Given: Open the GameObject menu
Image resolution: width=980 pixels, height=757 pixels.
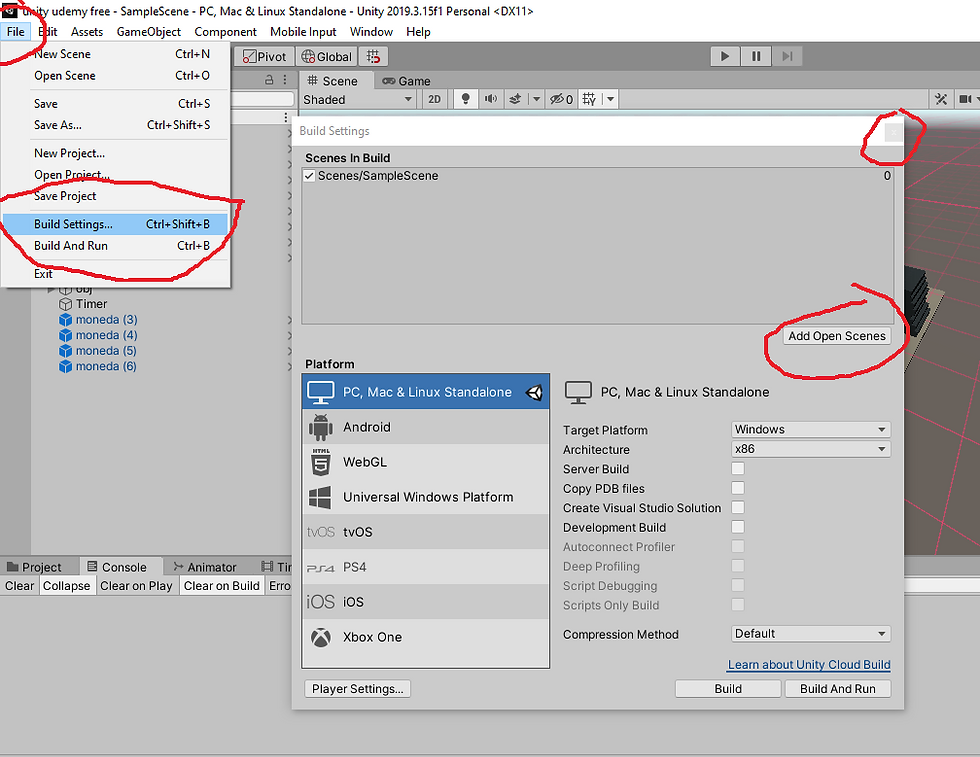Looking at the screenshot, I should click(x=149, y=32).
